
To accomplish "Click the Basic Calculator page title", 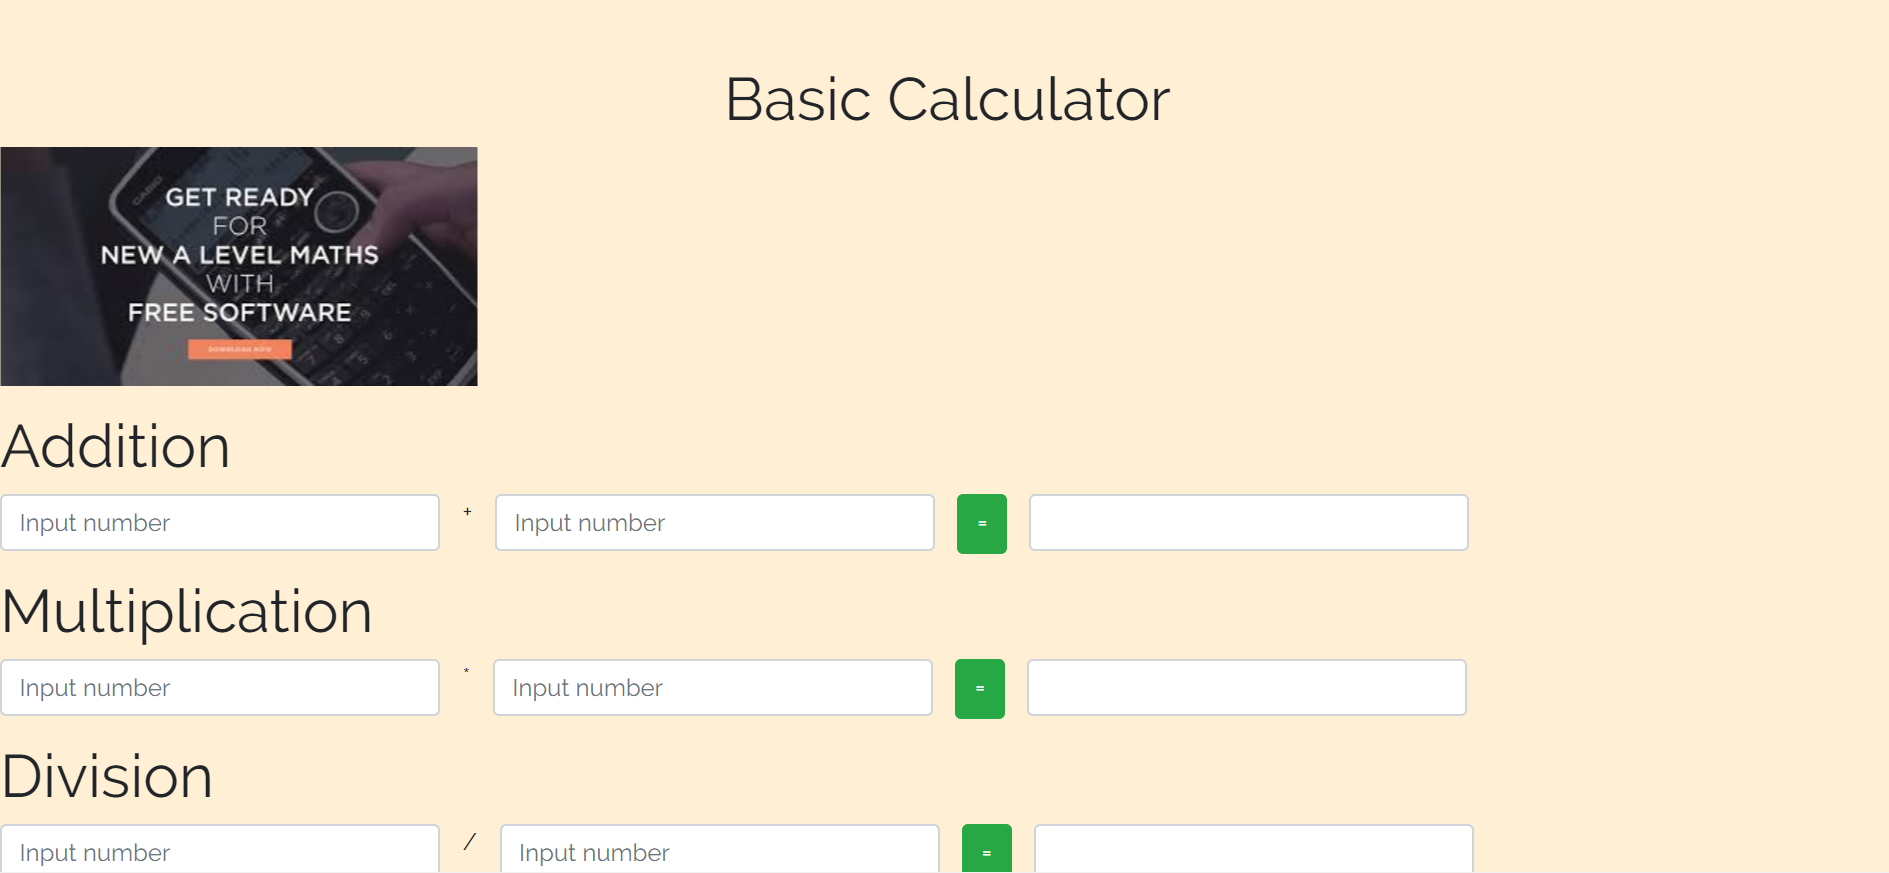I will (x=947, y=99).
